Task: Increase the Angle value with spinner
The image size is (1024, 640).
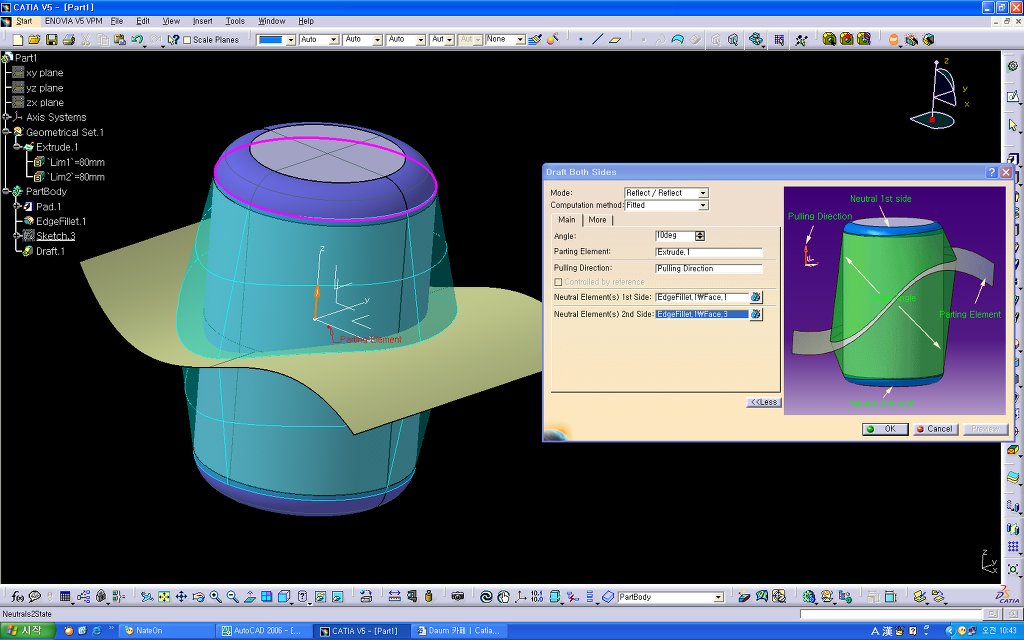Action: click(x=699, y=233)
